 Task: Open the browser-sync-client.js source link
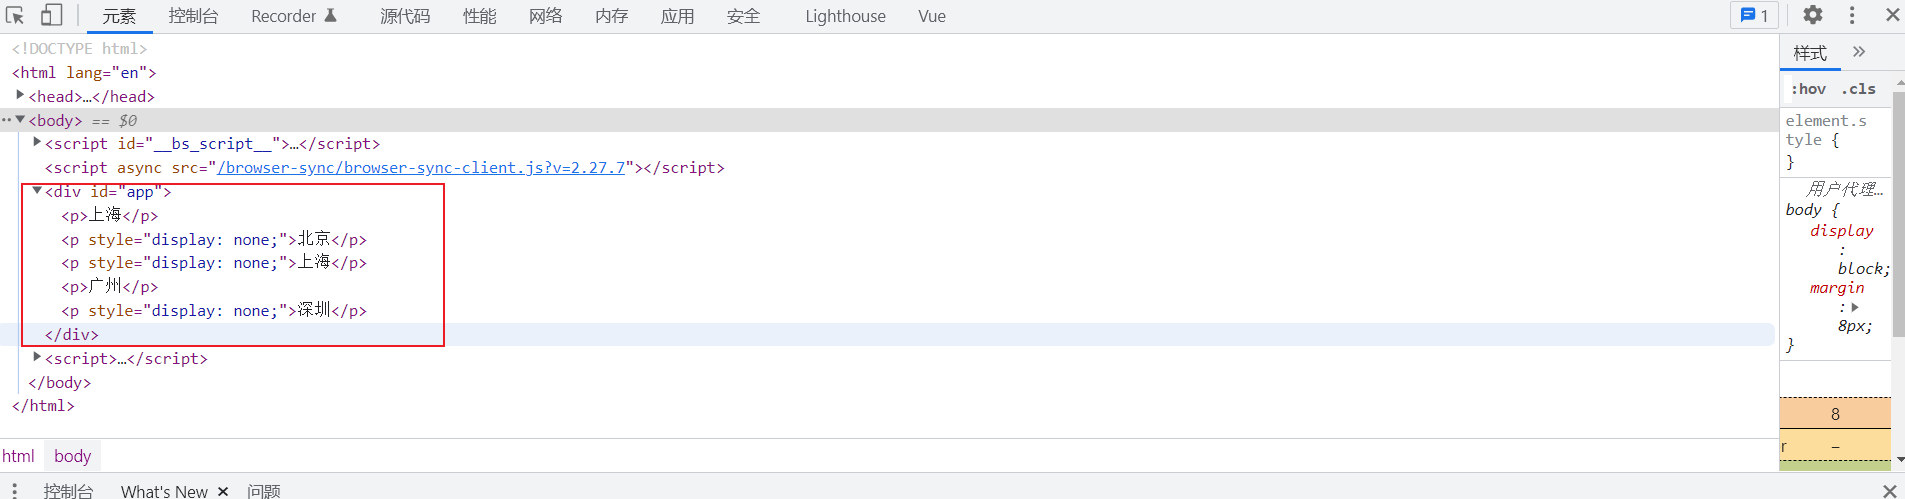421,168
